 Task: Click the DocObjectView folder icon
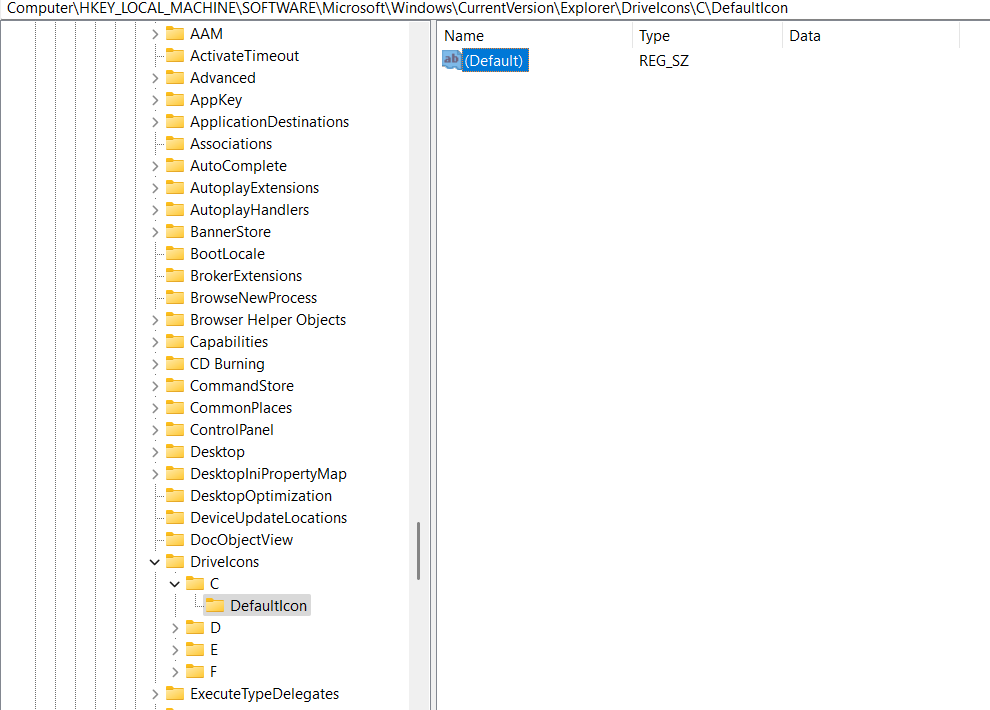(x=175, y=540)
